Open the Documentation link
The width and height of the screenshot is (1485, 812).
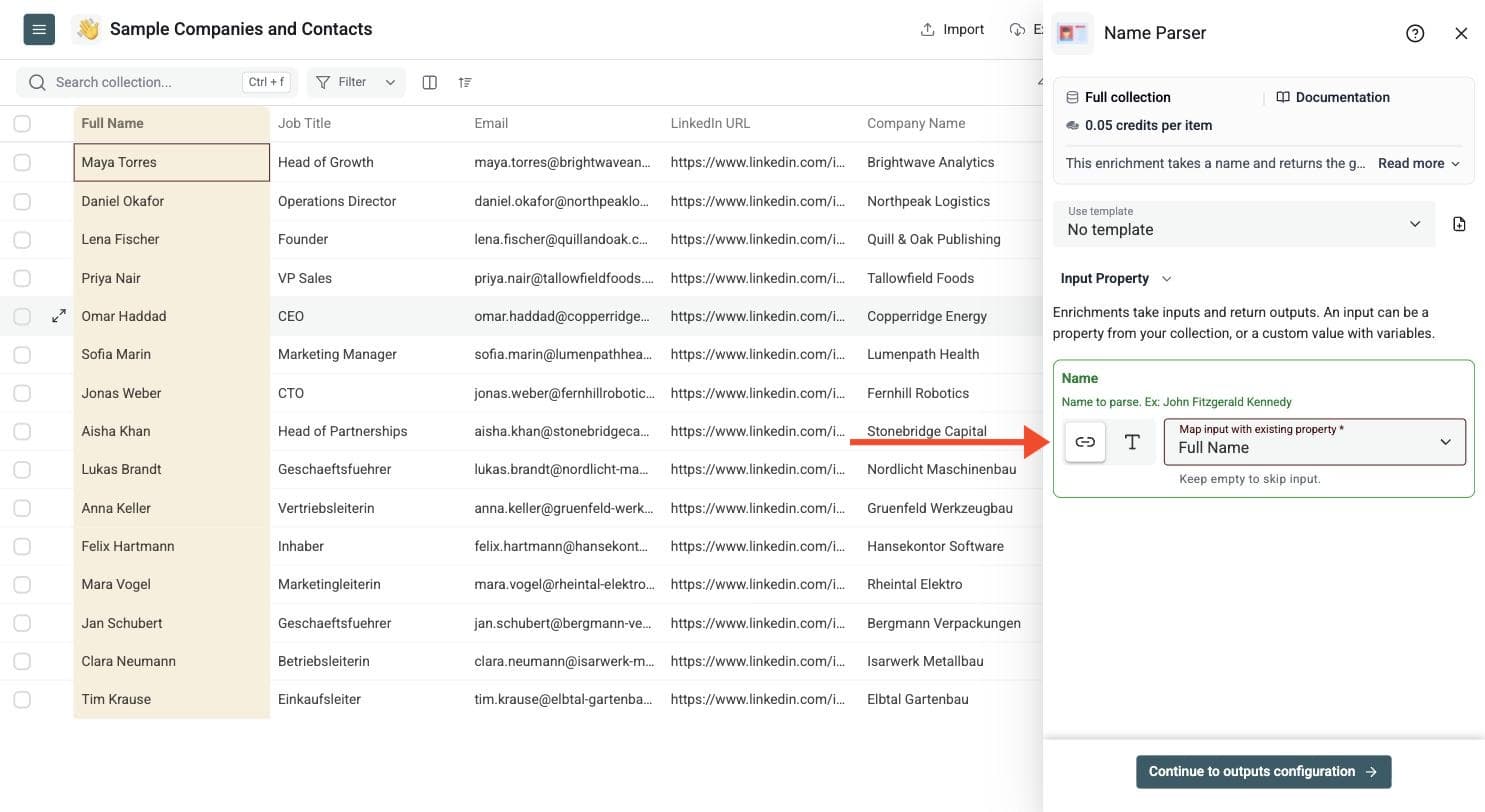click(1333, 97)
